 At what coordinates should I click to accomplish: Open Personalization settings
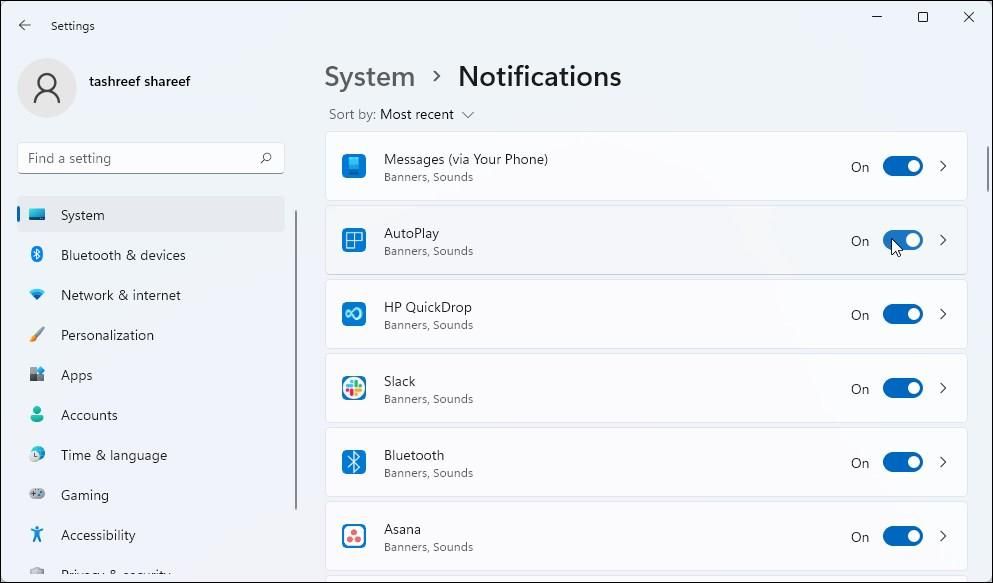(x=151, y=334)
